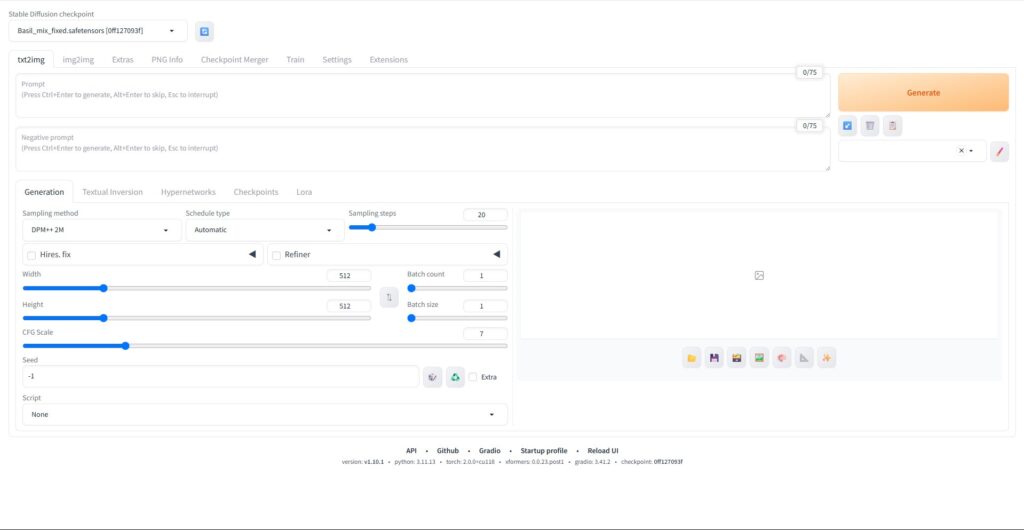Open the Train tab
1024x530 pixels.
click(x=295, y=59)
